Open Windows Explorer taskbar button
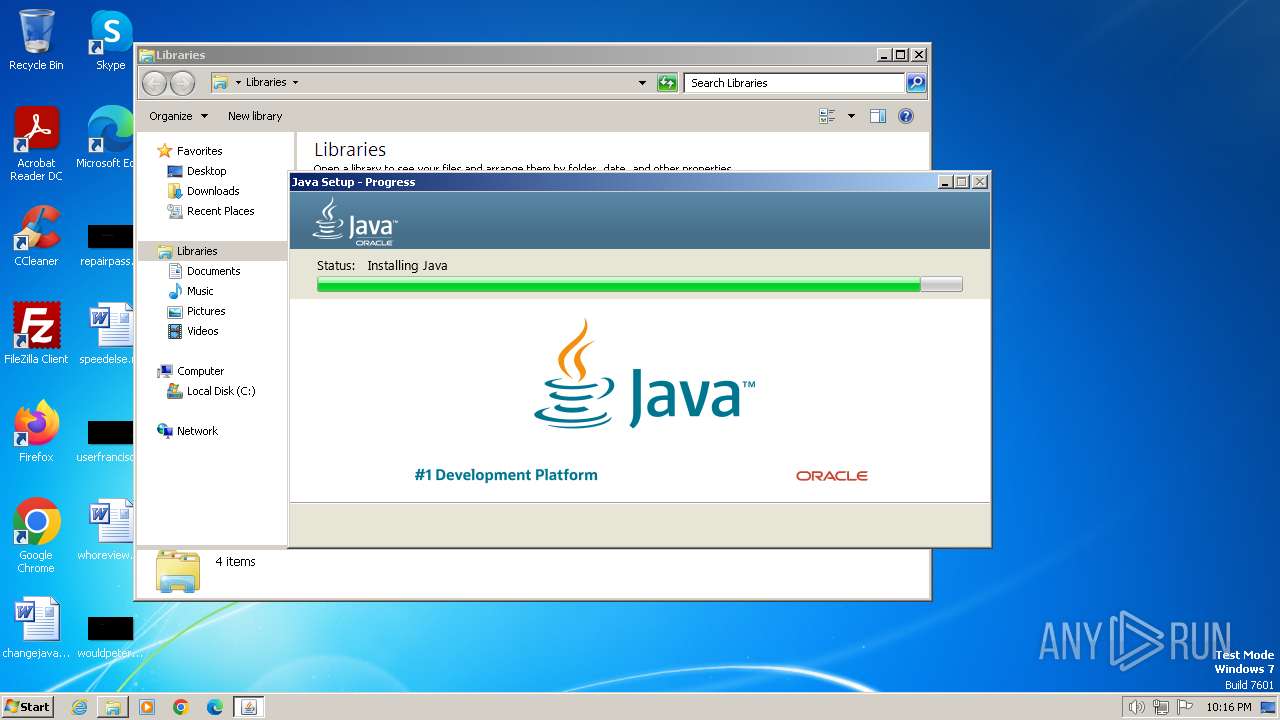Image resolution: width=1280 pixels, height=720 pixels. coord(113,707)
